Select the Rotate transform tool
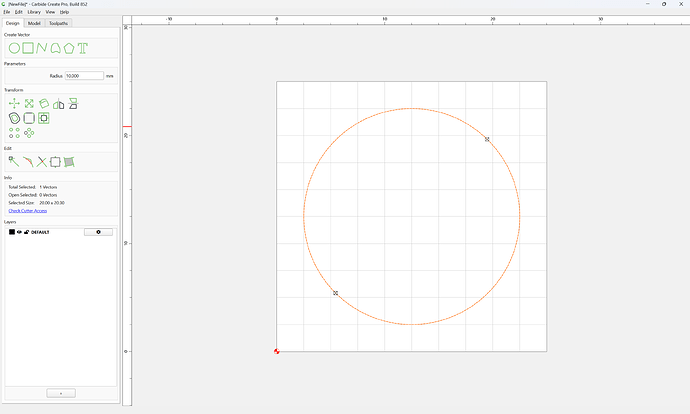Viewport: 690px width, 414px height. point(44,103)
